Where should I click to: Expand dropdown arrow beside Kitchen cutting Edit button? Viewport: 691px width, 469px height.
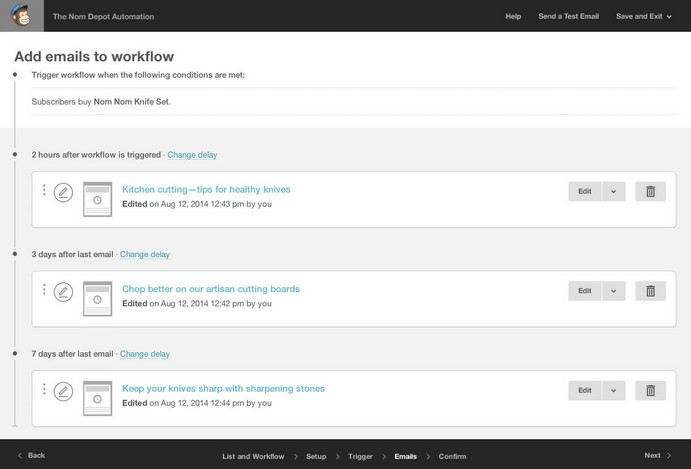(614, 191)
